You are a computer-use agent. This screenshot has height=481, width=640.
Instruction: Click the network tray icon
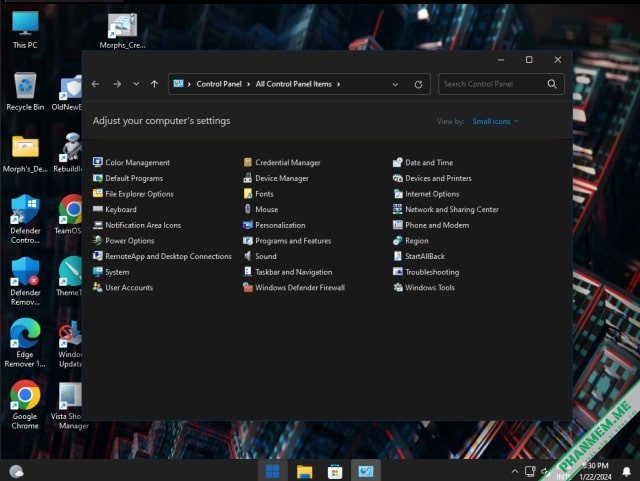(530, 472)
